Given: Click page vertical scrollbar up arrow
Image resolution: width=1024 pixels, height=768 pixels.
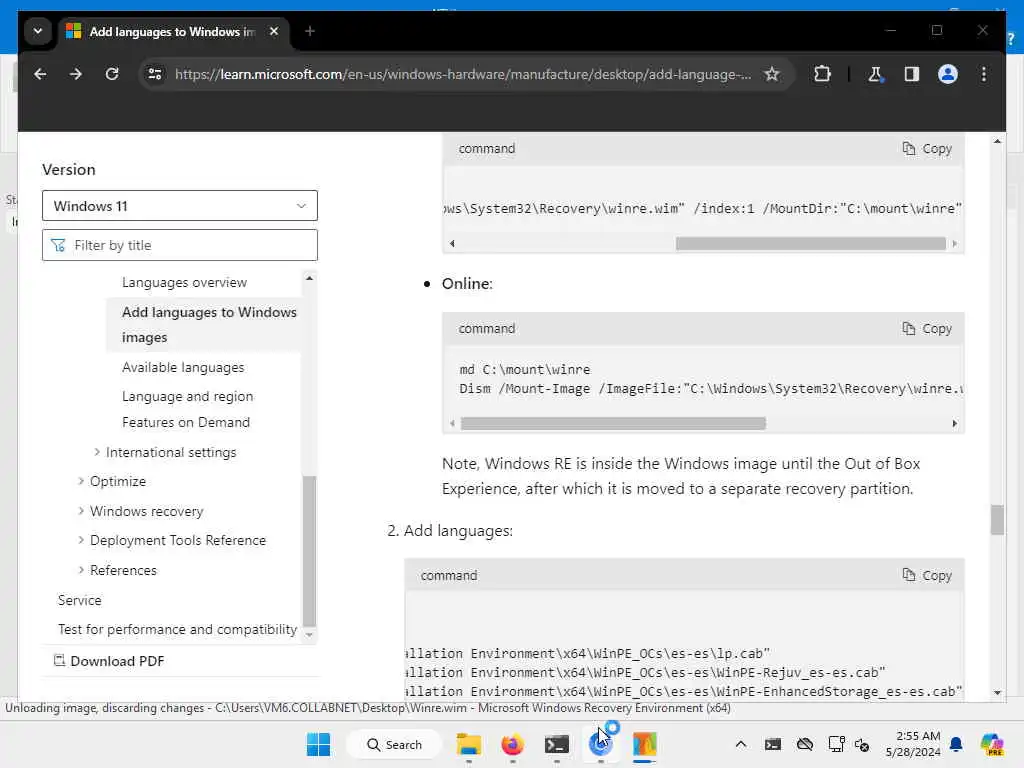Looking at the screenshot, I should [x=997, y=141].
